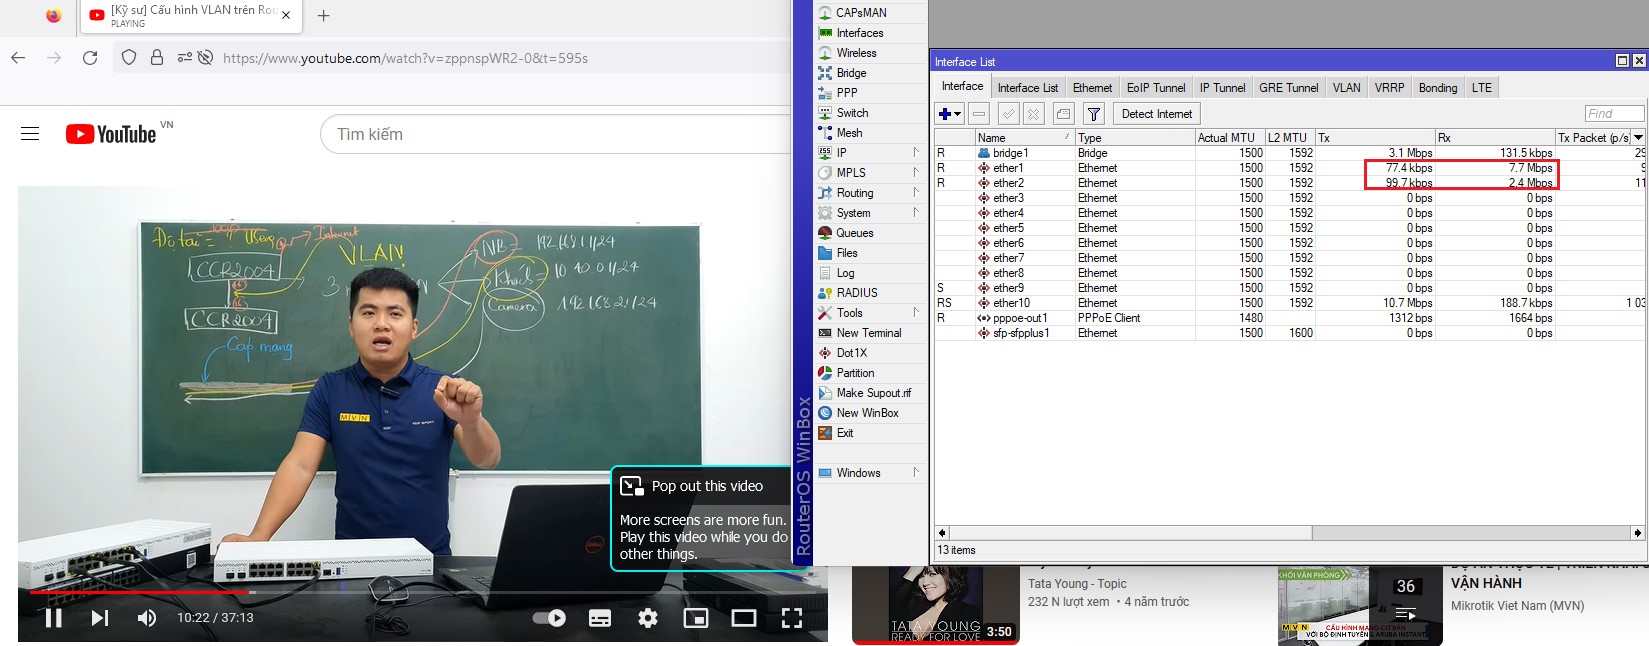Switch to the LTE tab
This screenshot has width=1649, height=646.
pyautogui.click(x=1482, y=88)
